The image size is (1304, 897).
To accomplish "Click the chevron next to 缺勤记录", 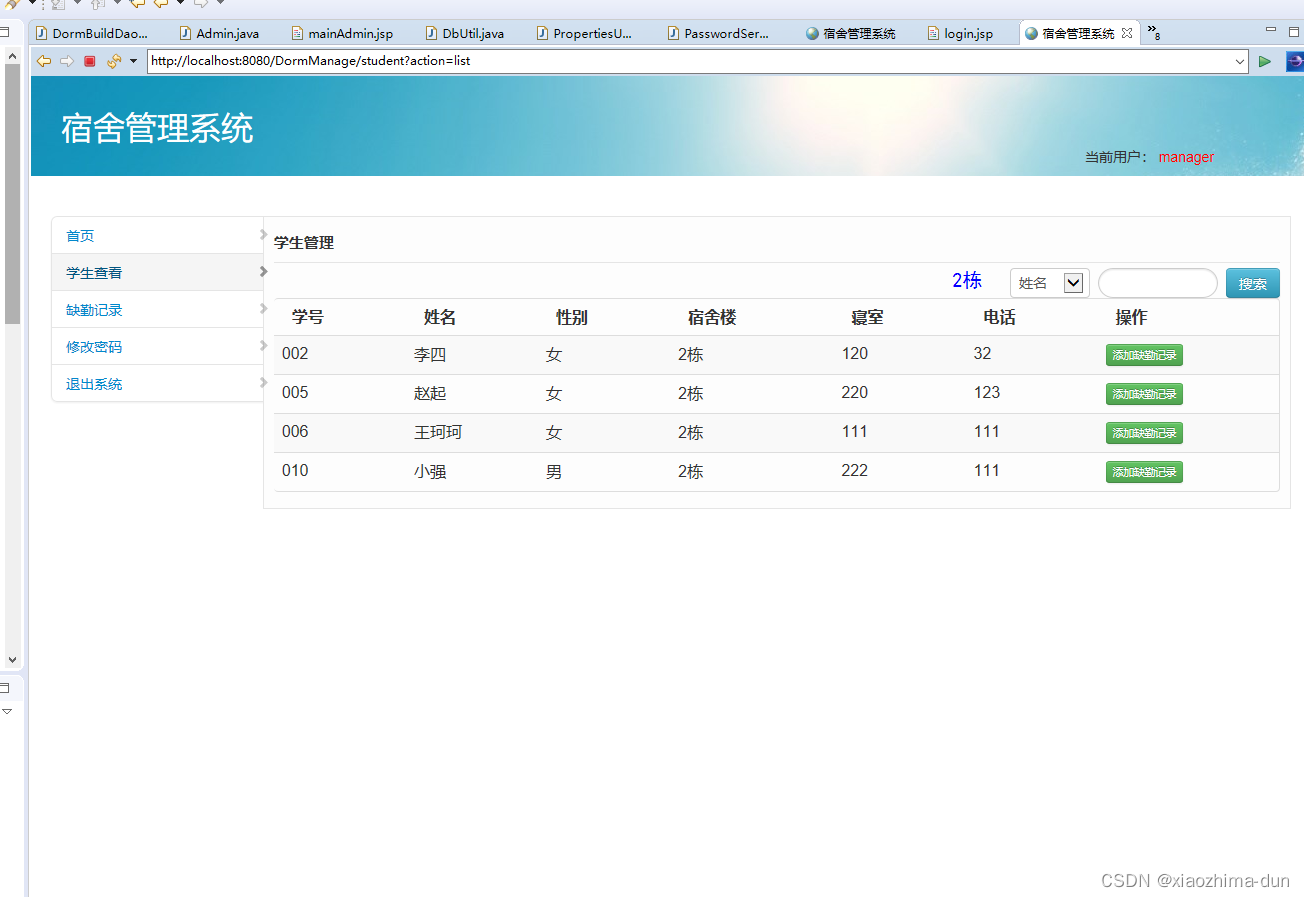I will pos(263,308).
